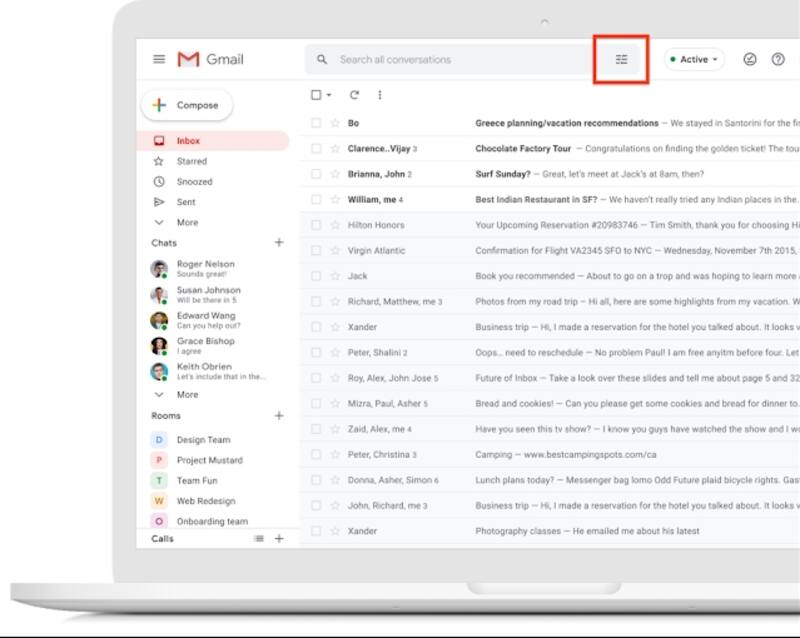Image resolution: width=800 pixels, height=638 pixels.
Task: Open the main menu hamburger icon
Action: tap(159, 59)
